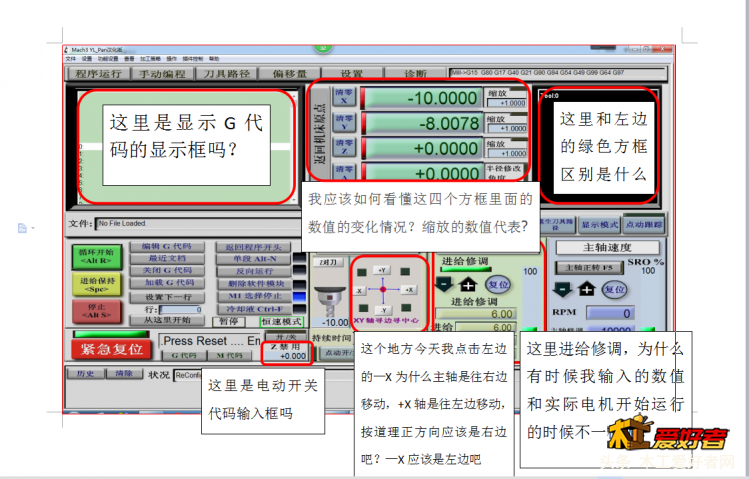
Task: Click 返回程序开头 rewind button
Action: pos(254,247)
